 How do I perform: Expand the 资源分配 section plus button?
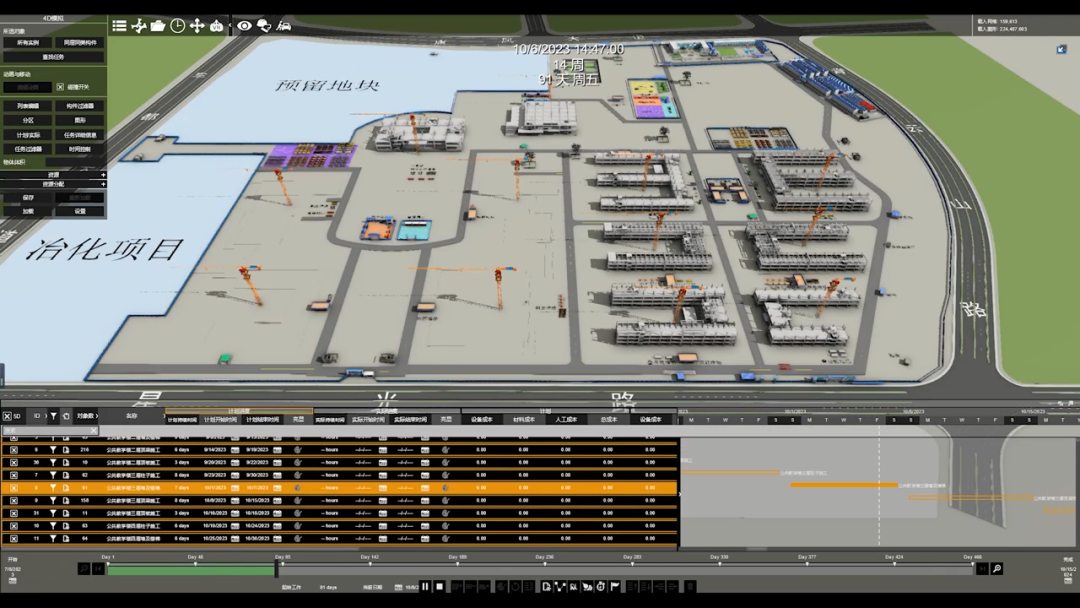click(x=102, y=184)
